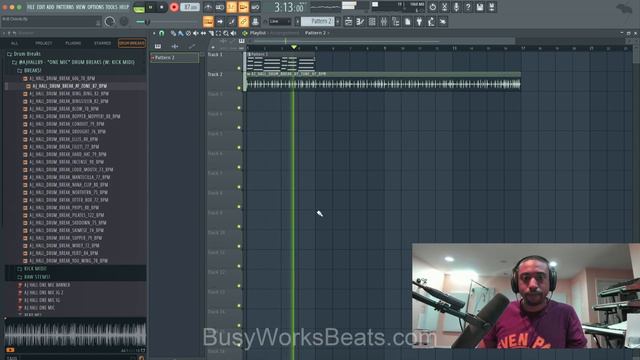Click the red record button
The height and width of the screenshot is (360, 640).
point(174,7)
